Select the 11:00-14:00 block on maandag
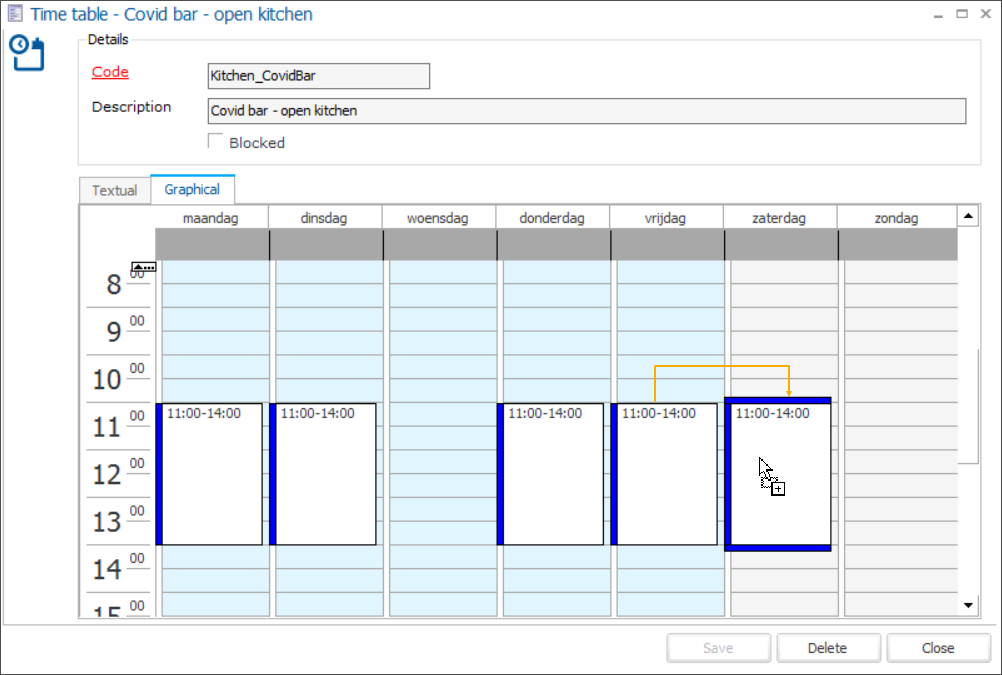The image size is (1002, 675). tap(211, 474)
